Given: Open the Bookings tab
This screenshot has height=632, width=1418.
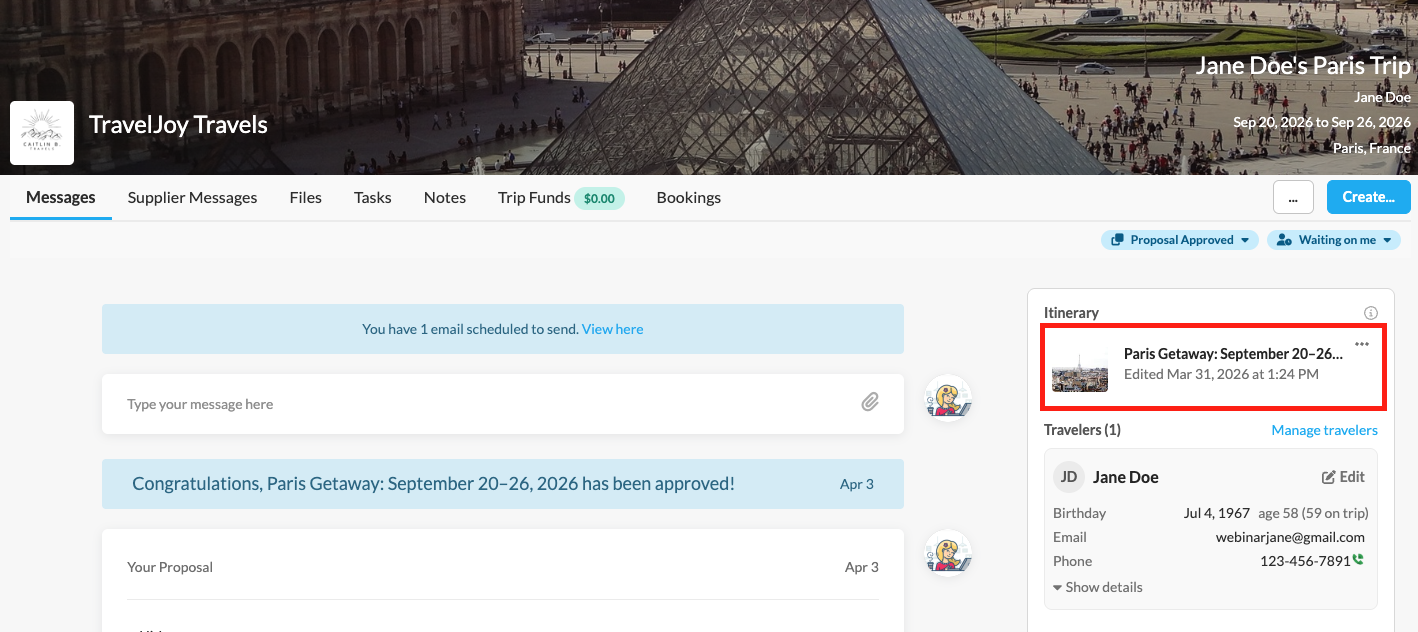Looking at the screenshot, I should [688, 197].
